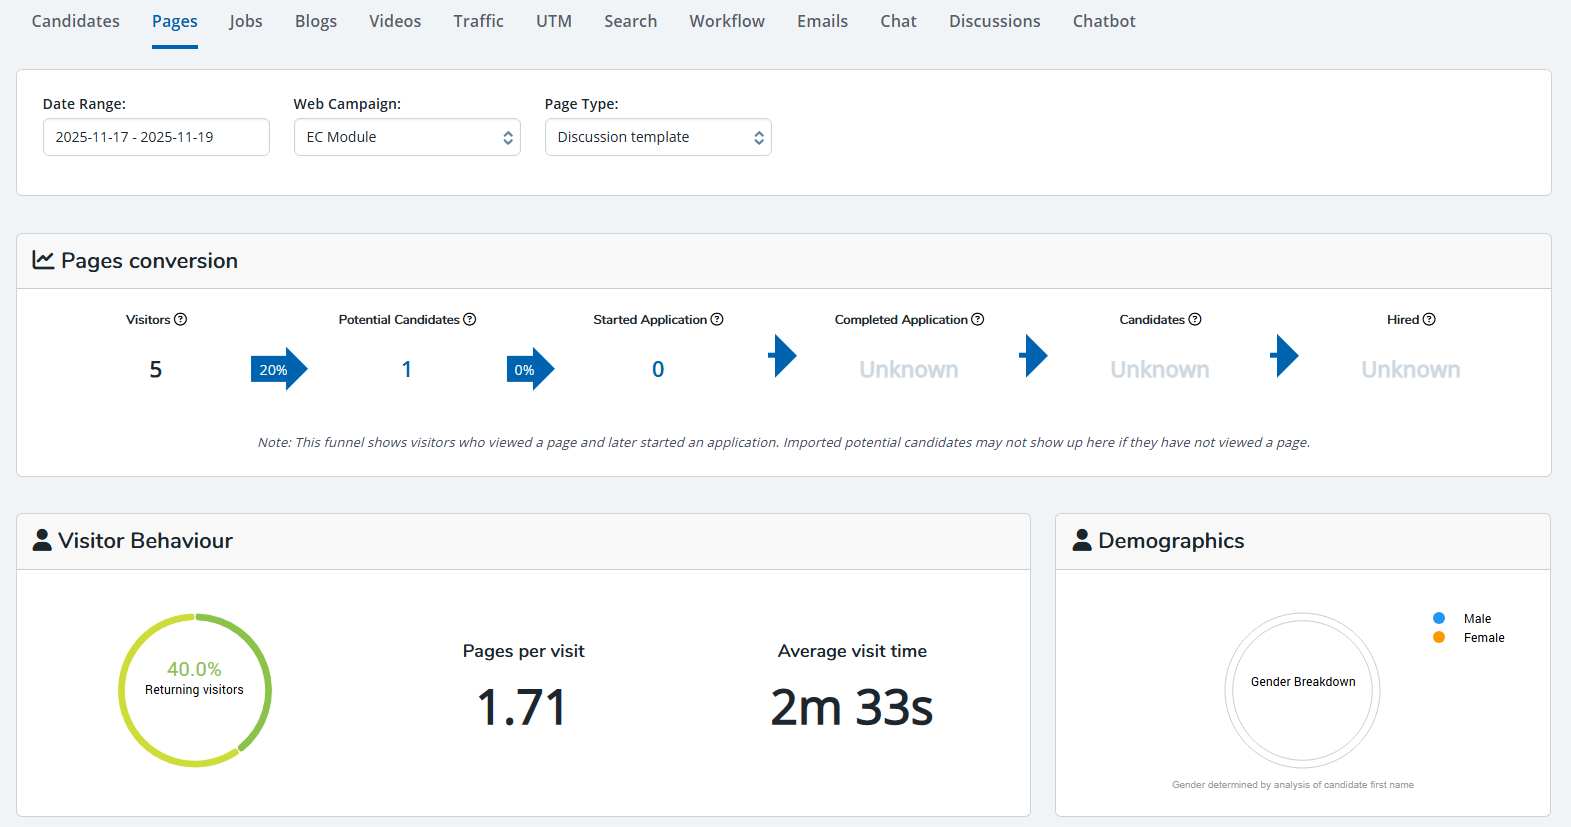
Task: Open the Web Campaign dropdown
Action: (x=407, y=137)
